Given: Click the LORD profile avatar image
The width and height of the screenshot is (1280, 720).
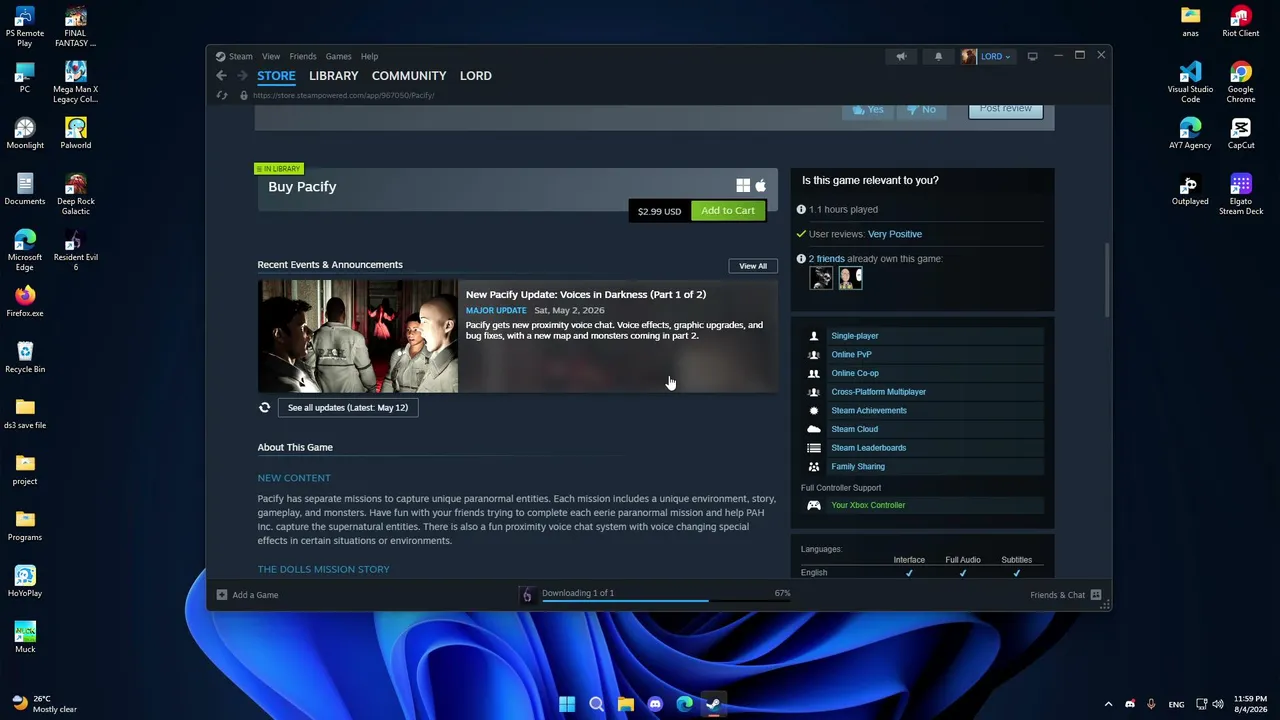Looking at the screenshot, I should point(968,56).
